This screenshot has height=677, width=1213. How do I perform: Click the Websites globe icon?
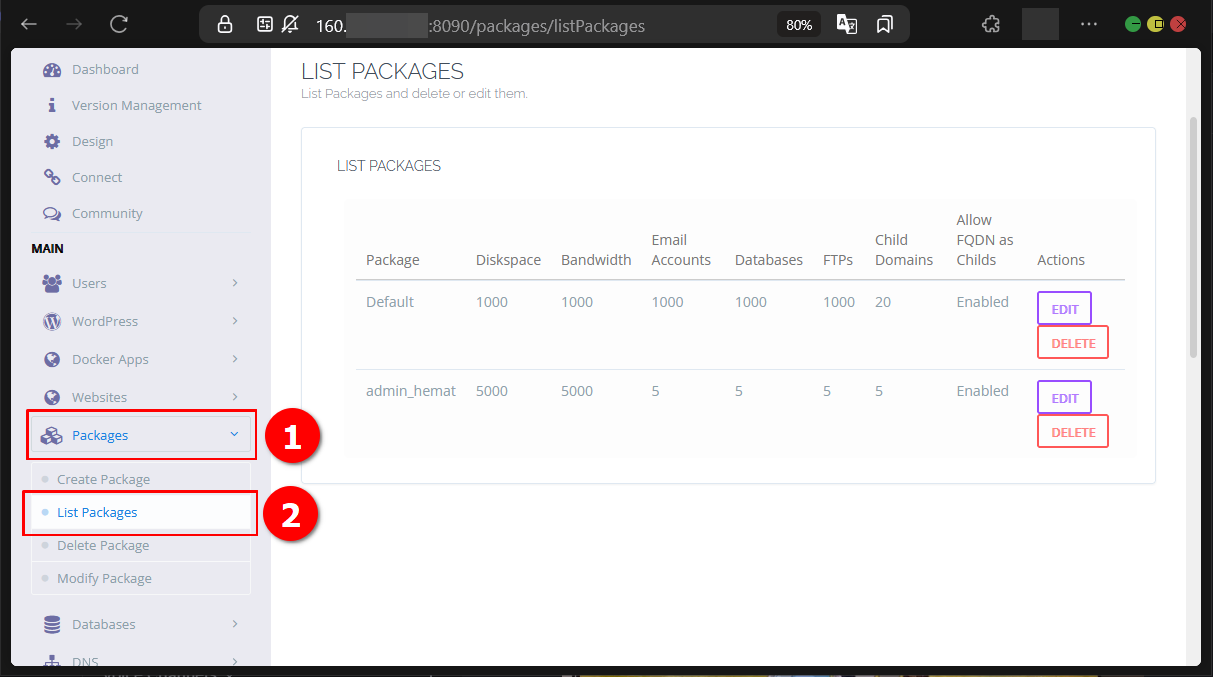pos(52,397)
